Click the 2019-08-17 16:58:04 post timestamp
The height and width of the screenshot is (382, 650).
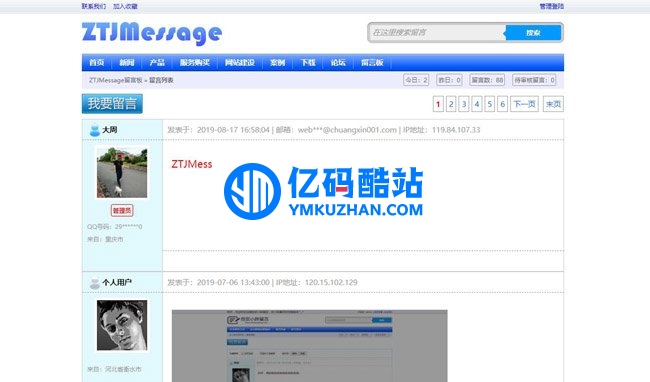coord(233,130)
